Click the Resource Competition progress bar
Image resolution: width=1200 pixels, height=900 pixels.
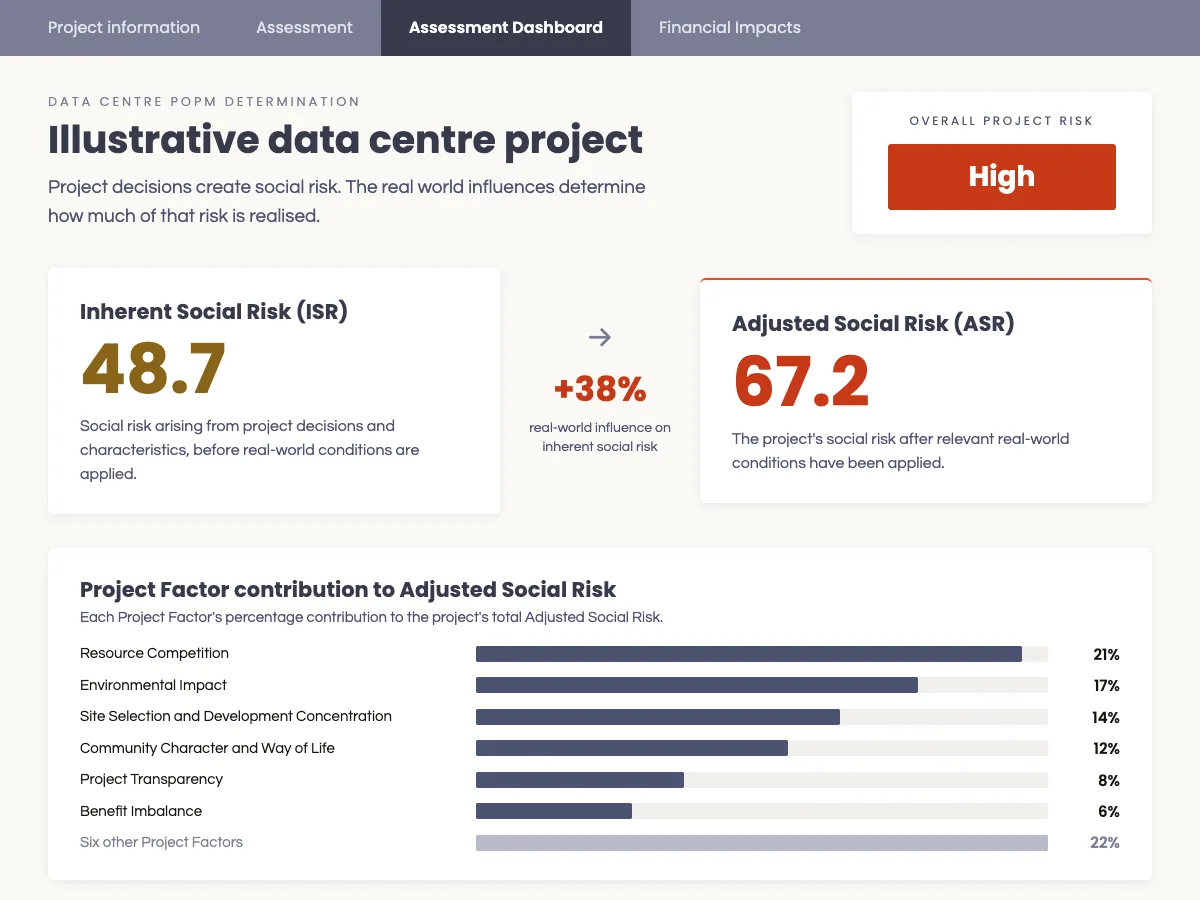pos(762,654)
